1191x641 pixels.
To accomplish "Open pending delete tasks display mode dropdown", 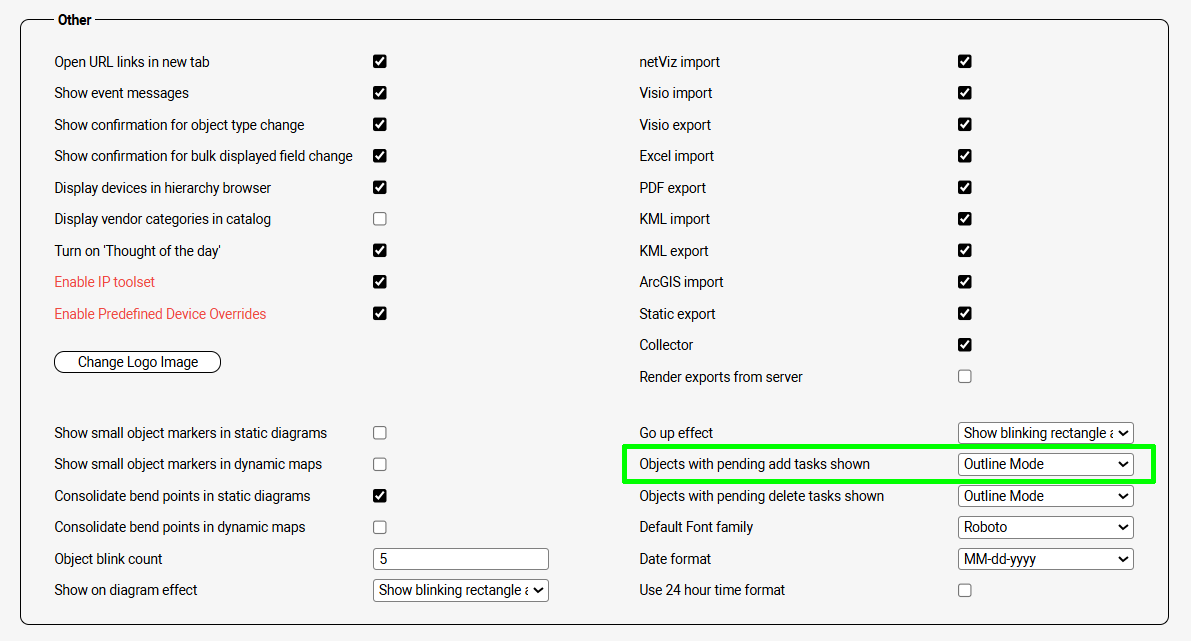I will click(1045, 496).
